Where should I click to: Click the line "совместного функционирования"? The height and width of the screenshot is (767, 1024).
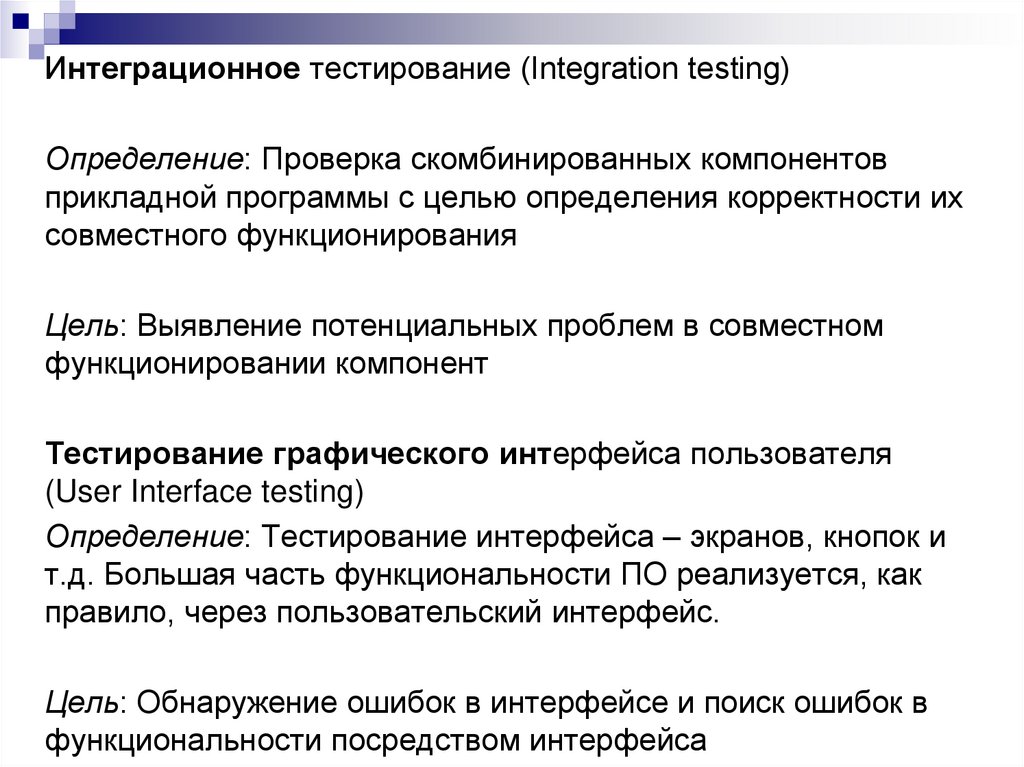pyautogui.click(x=281, y=235)
